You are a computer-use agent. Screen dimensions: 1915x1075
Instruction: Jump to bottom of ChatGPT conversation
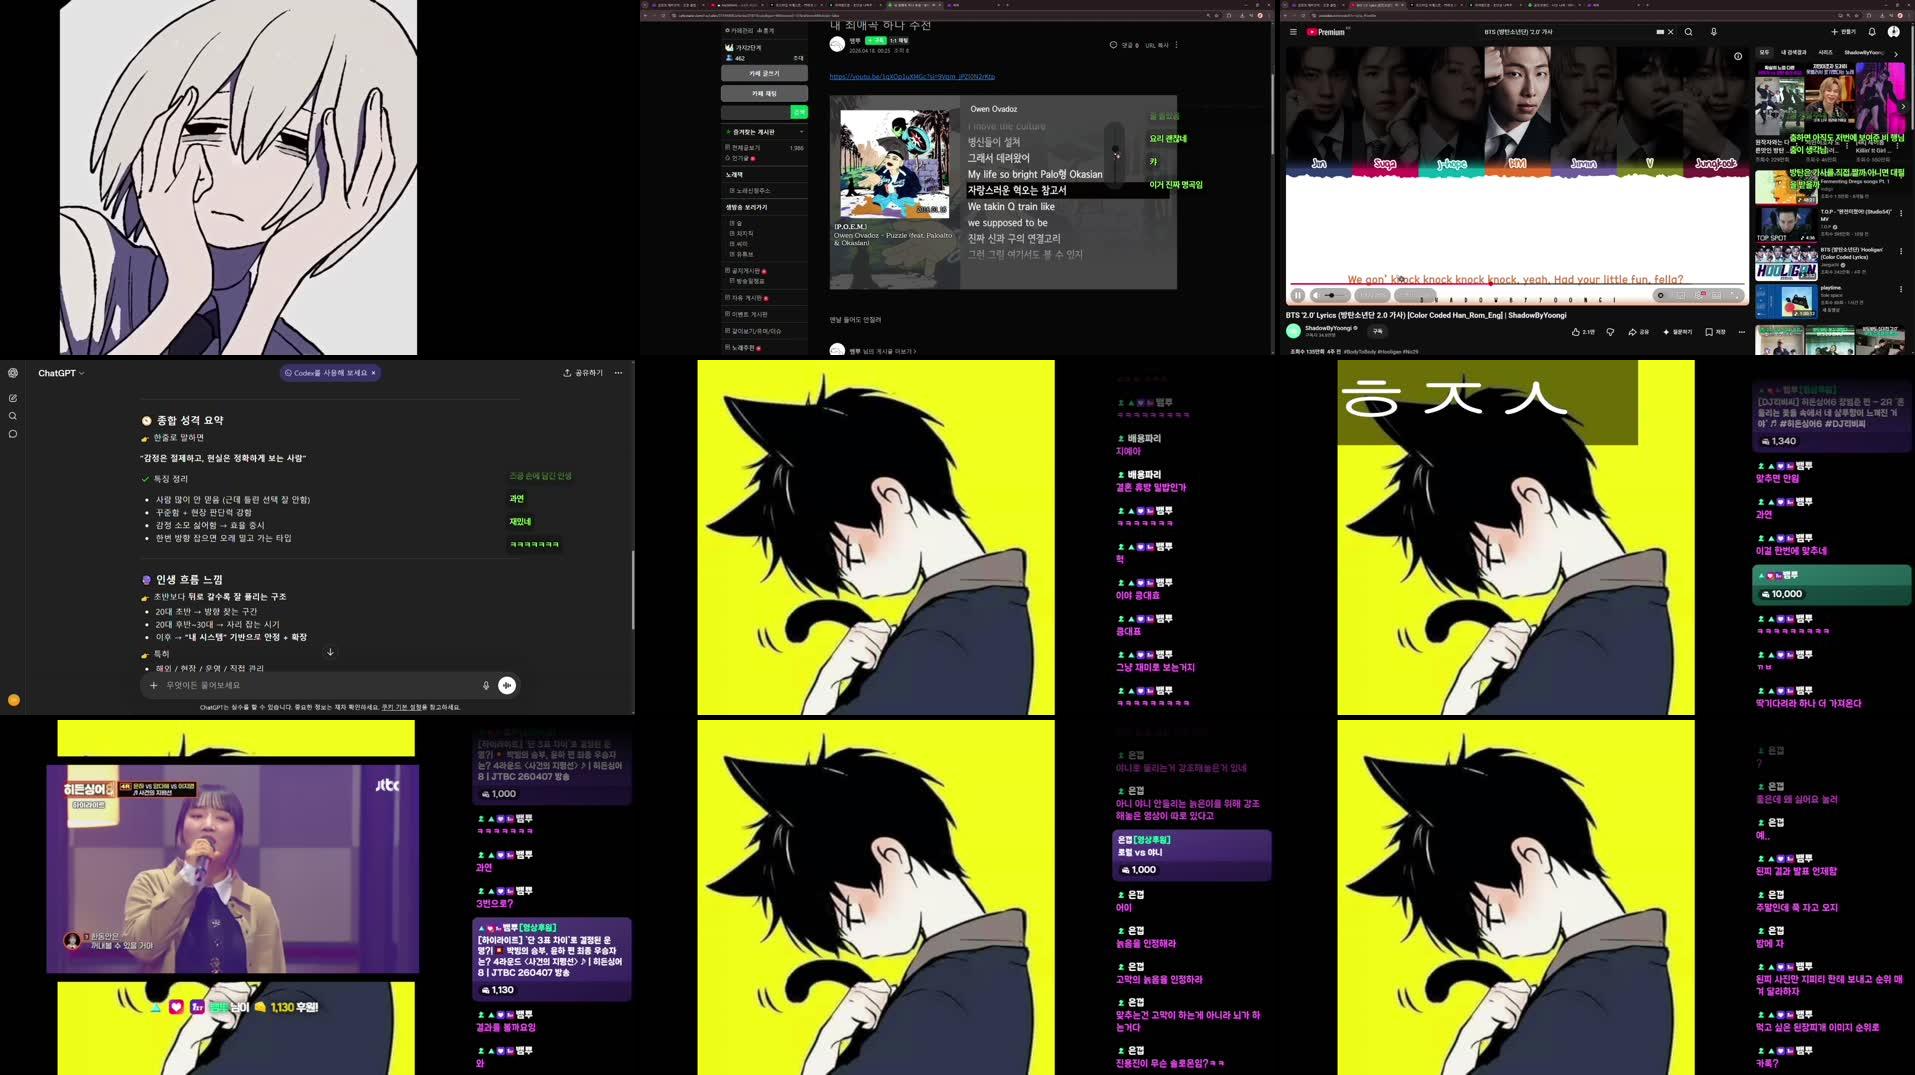[330, 652]
